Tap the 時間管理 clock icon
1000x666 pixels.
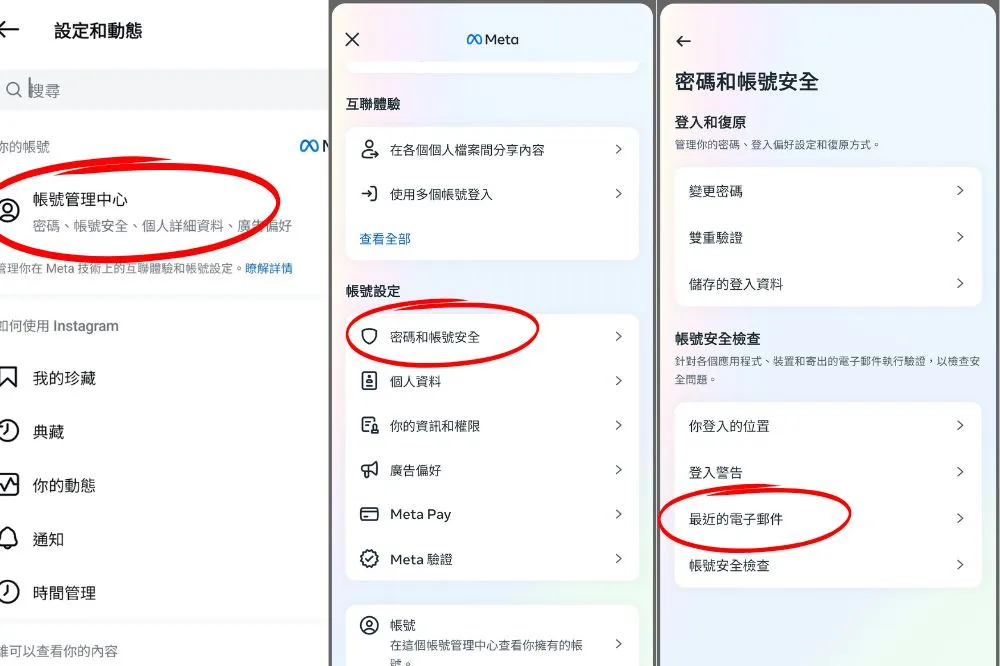tap(8, 591)
